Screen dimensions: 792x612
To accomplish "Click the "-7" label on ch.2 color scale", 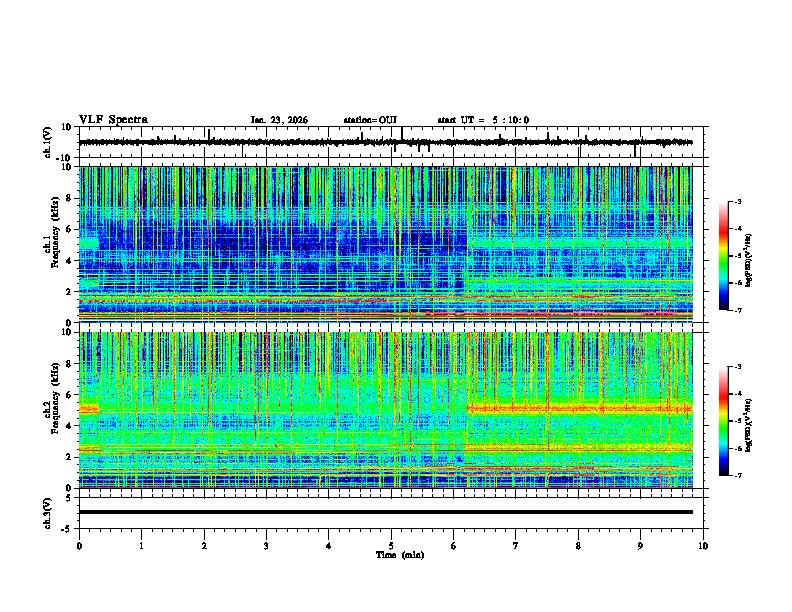I will click(737, 475).
